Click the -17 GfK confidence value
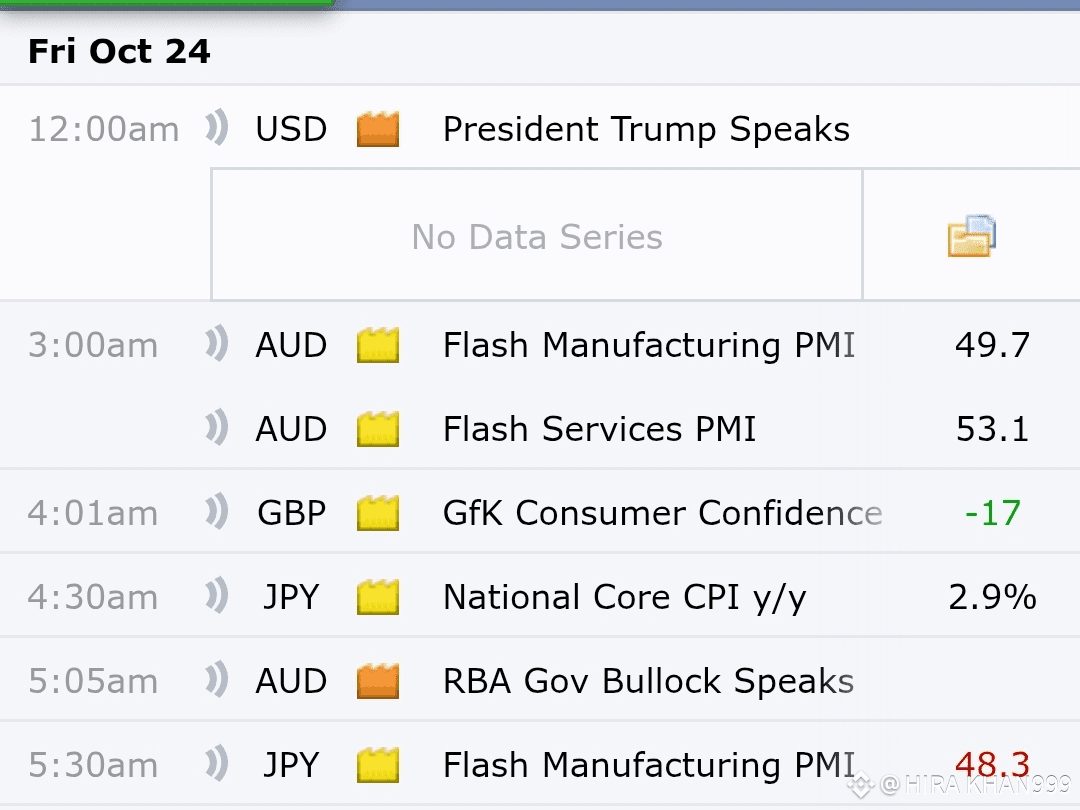Screen dimensions: 1080x810 [x=992, y=512]
